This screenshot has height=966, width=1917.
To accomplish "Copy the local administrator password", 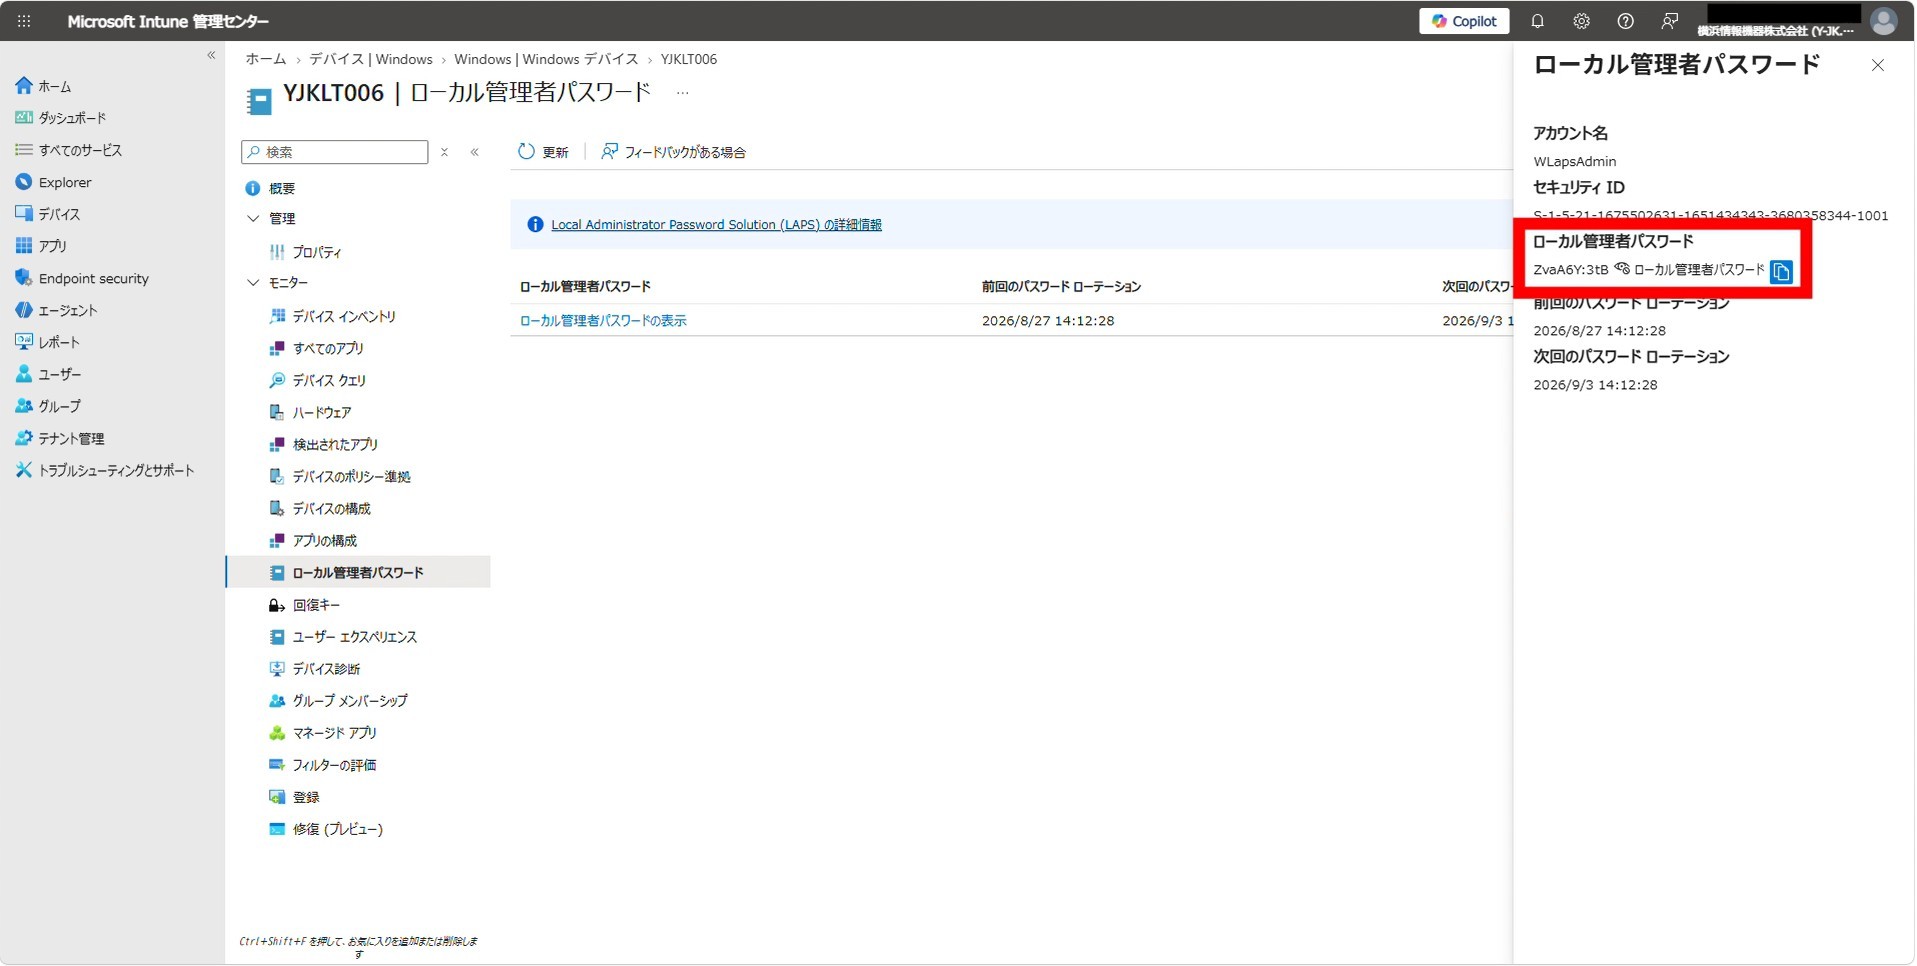I will [1781, 272].
